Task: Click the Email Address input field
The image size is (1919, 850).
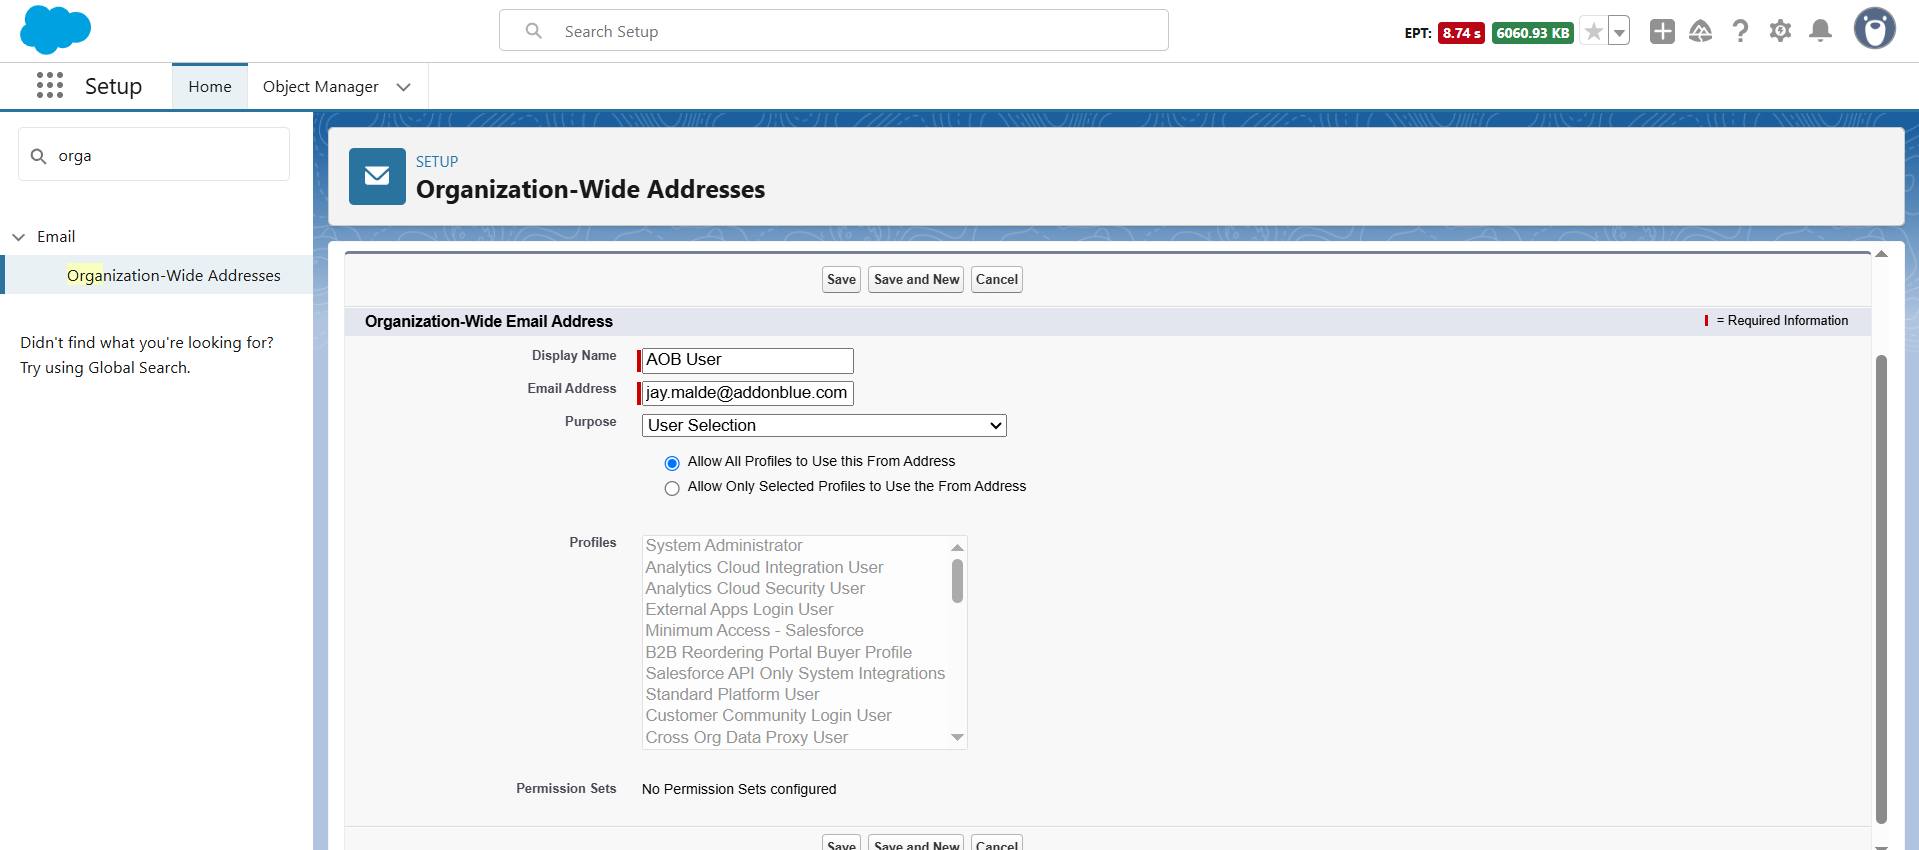Action: [x=747, y=393]
